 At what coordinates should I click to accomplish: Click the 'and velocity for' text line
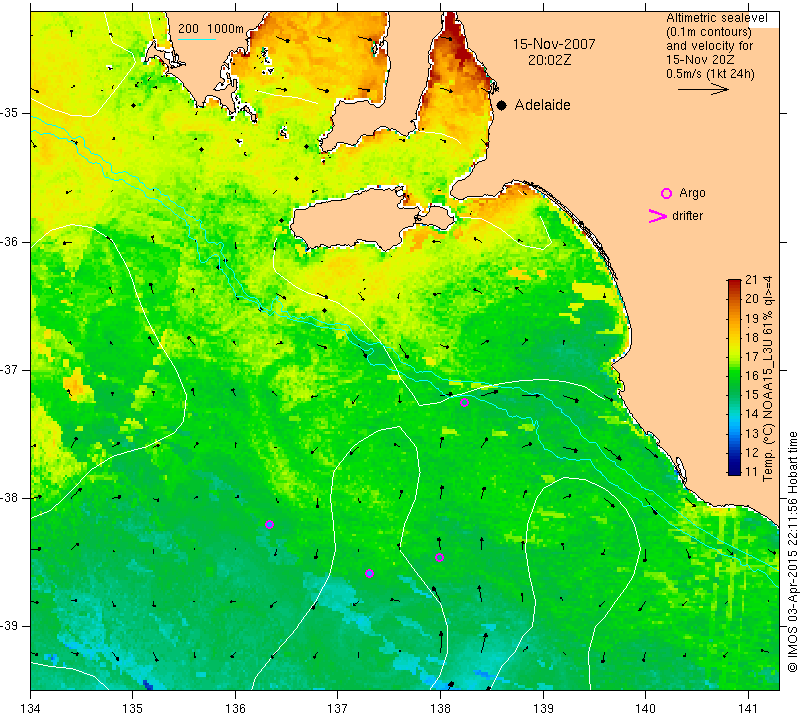click(x=710, y=46)
